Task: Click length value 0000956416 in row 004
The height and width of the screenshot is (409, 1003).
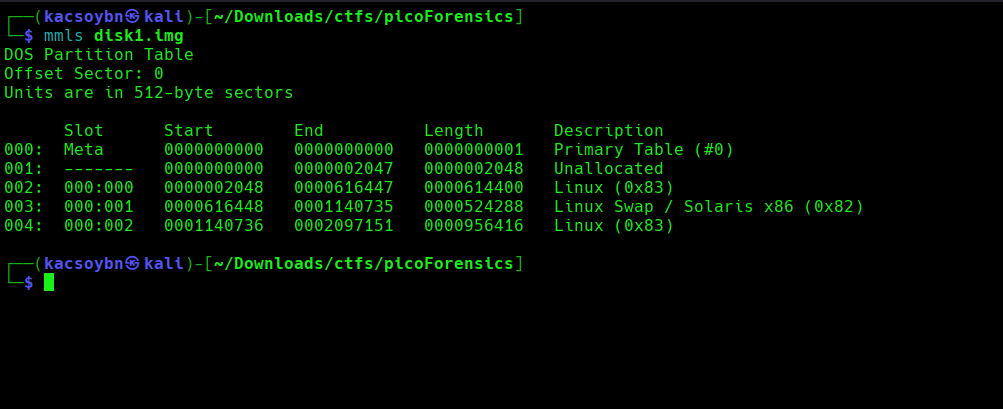Action: 474,226
